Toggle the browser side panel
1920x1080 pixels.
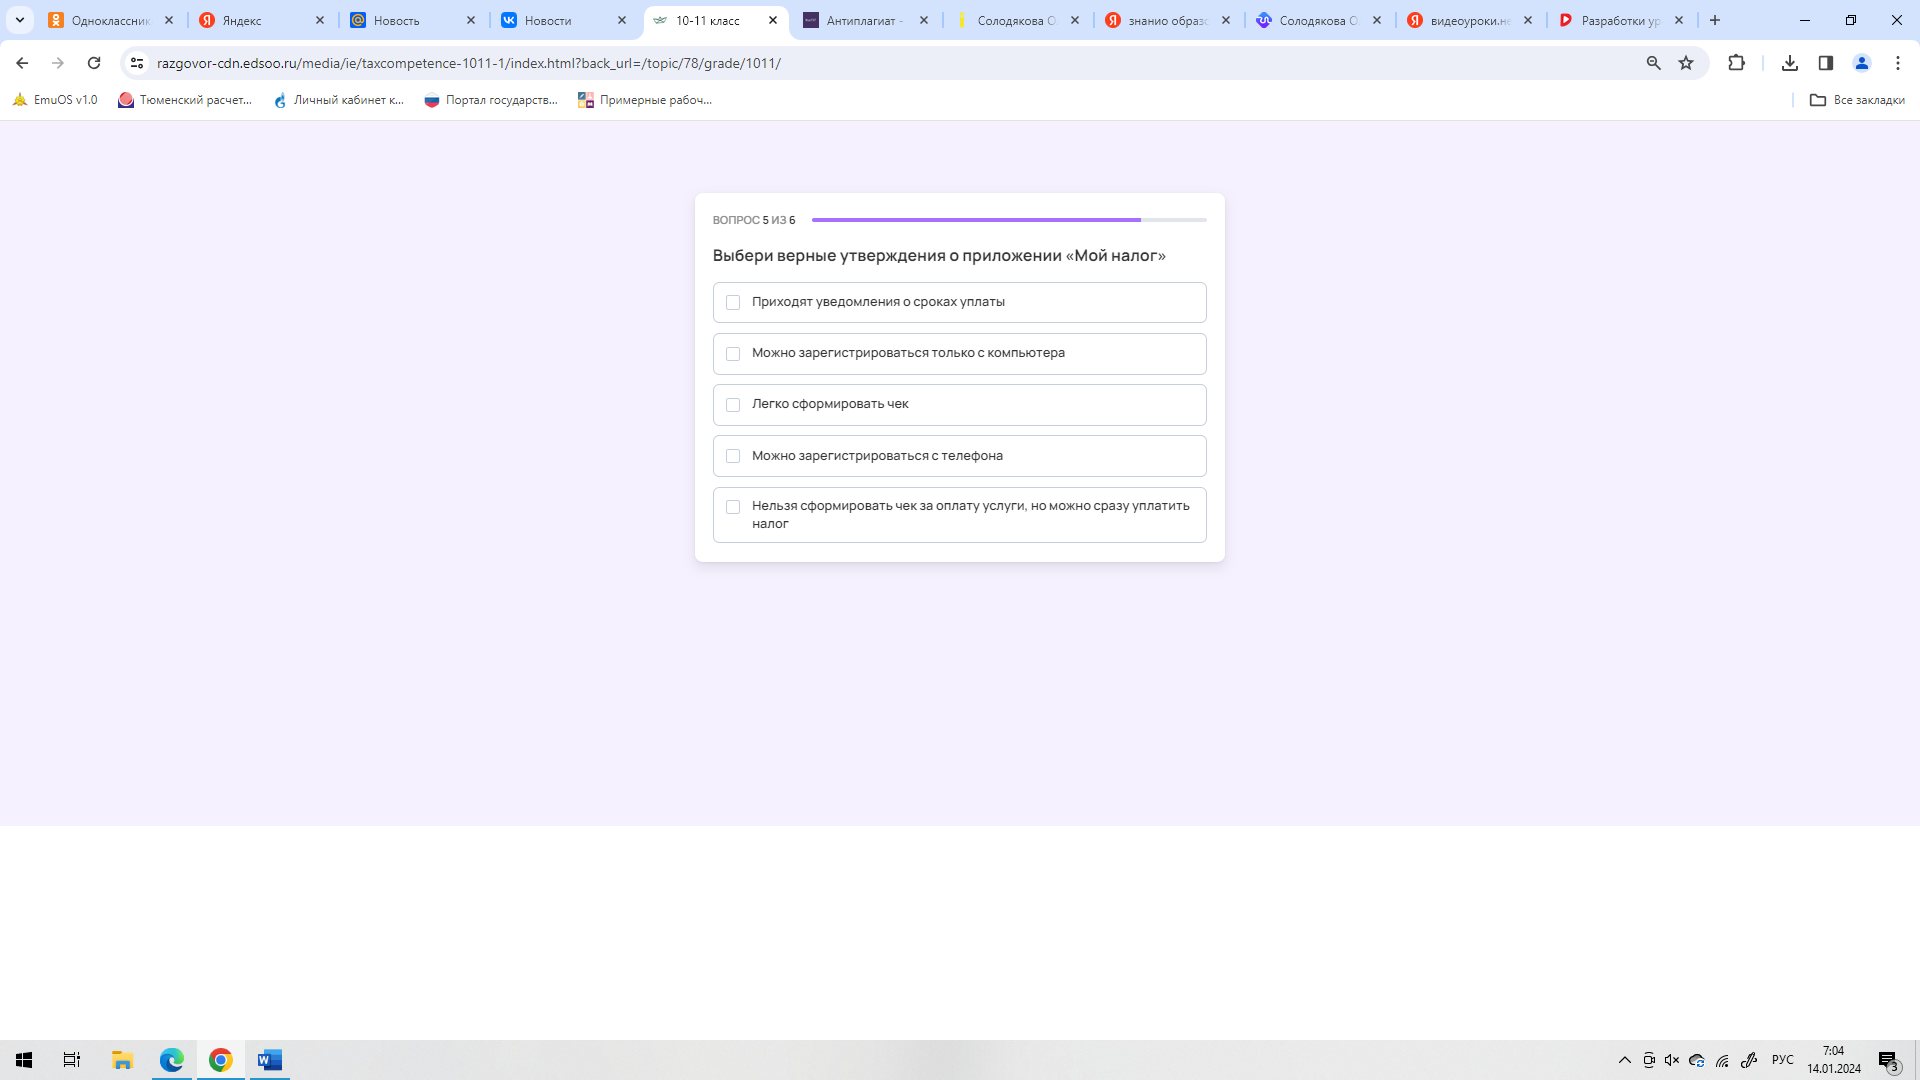point(1826,63)
